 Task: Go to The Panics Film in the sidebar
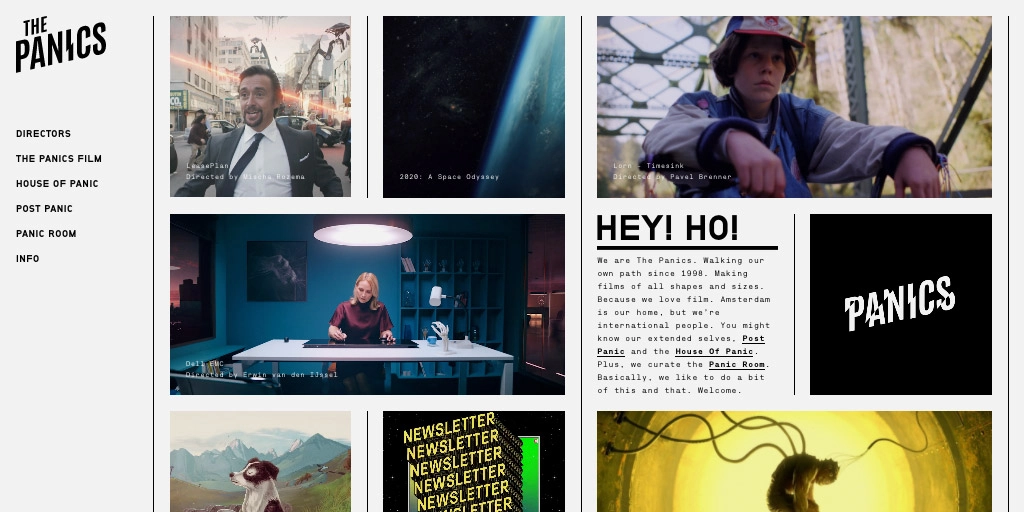[58, 159]
